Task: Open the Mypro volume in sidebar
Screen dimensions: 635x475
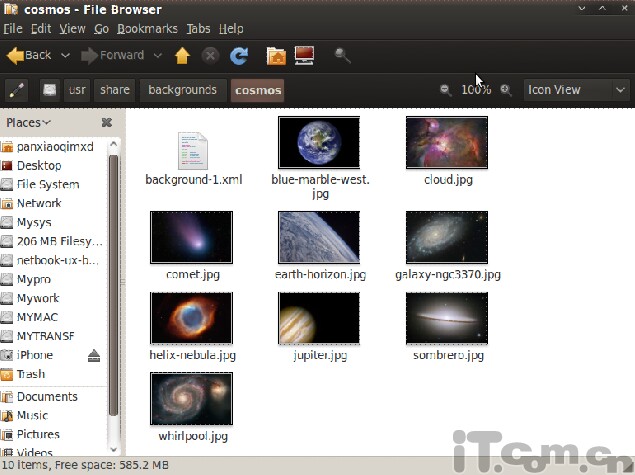Action: click(x=53, y=279)
